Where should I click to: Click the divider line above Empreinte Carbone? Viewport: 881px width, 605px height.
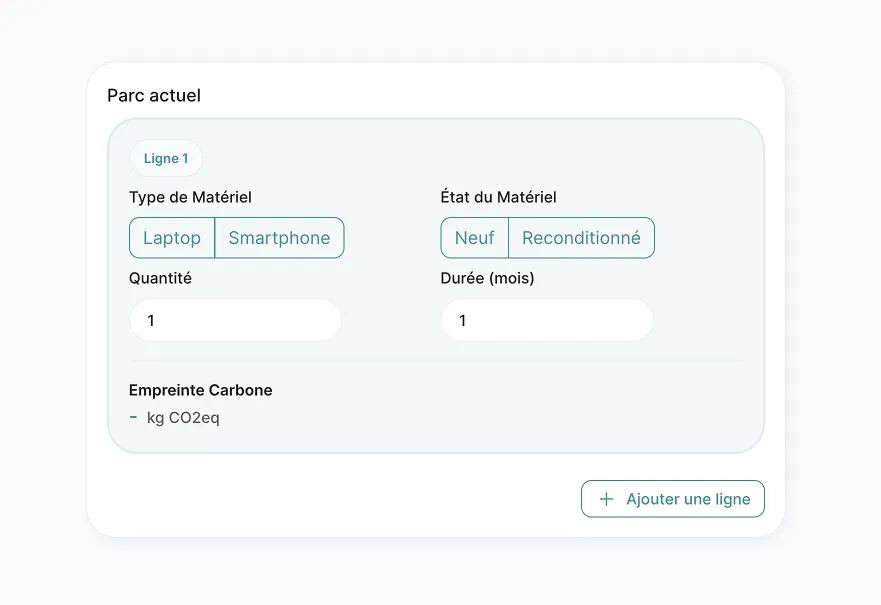tap(438, 361)
